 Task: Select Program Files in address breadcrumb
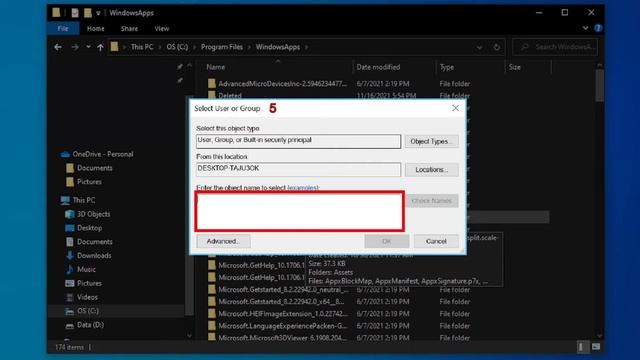point(222,47)
